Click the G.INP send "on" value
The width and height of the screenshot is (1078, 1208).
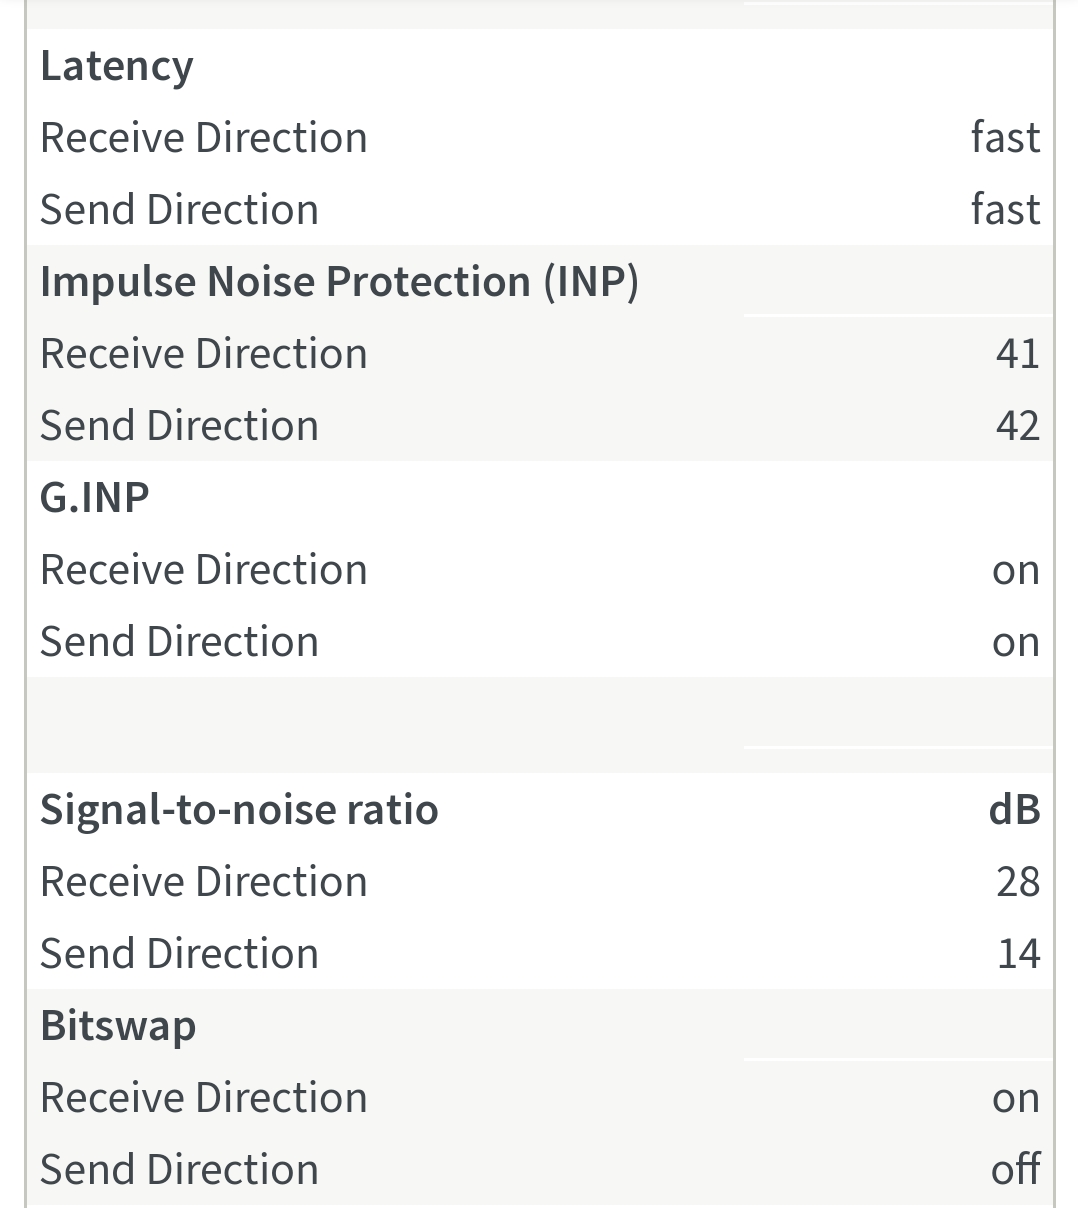(x=1015, y=643)
